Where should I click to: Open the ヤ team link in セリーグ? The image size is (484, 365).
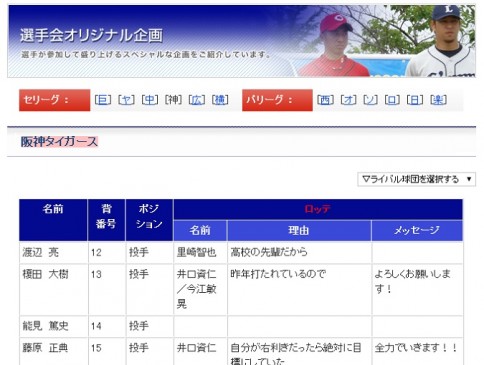[x=126, y=100]
